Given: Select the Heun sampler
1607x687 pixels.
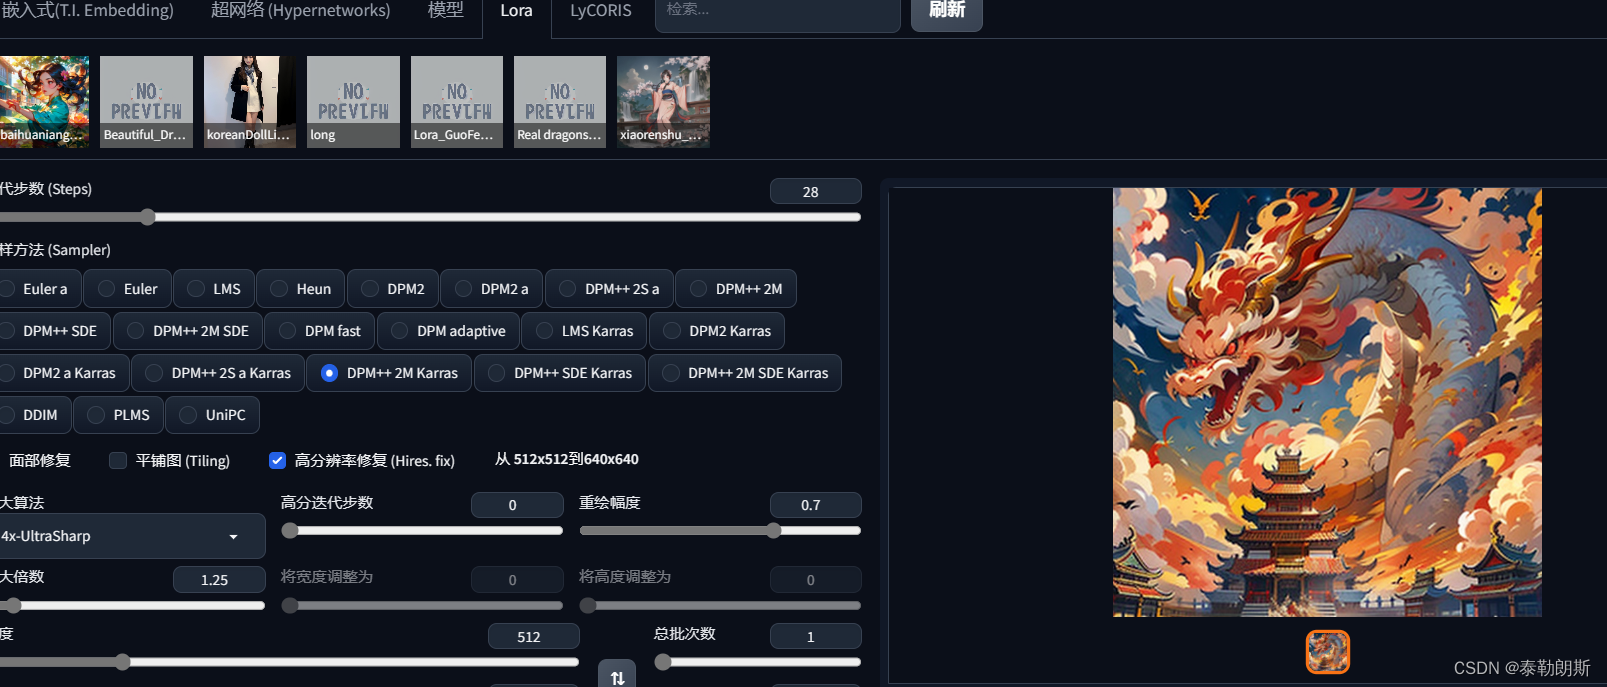Looking at the screenshot, I should click(x=301, y=289).
